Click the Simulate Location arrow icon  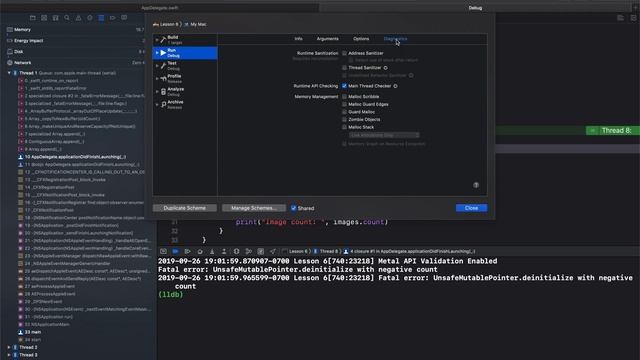pos(273,251)
